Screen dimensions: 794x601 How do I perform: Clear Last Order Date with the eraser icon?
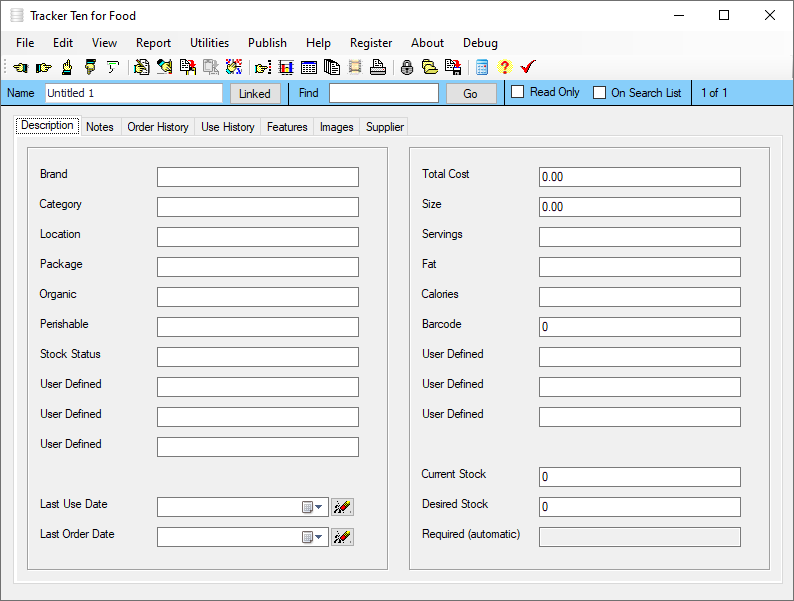pyautogui.click(x=342, y=537)
